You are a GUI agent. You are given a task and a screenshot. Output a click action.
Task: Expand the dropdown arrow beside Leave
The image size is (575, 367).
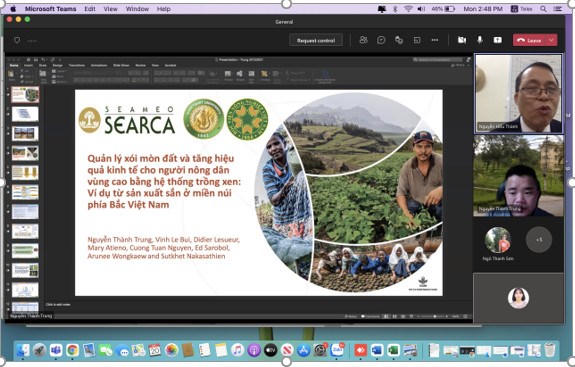[x=552, y=40]
